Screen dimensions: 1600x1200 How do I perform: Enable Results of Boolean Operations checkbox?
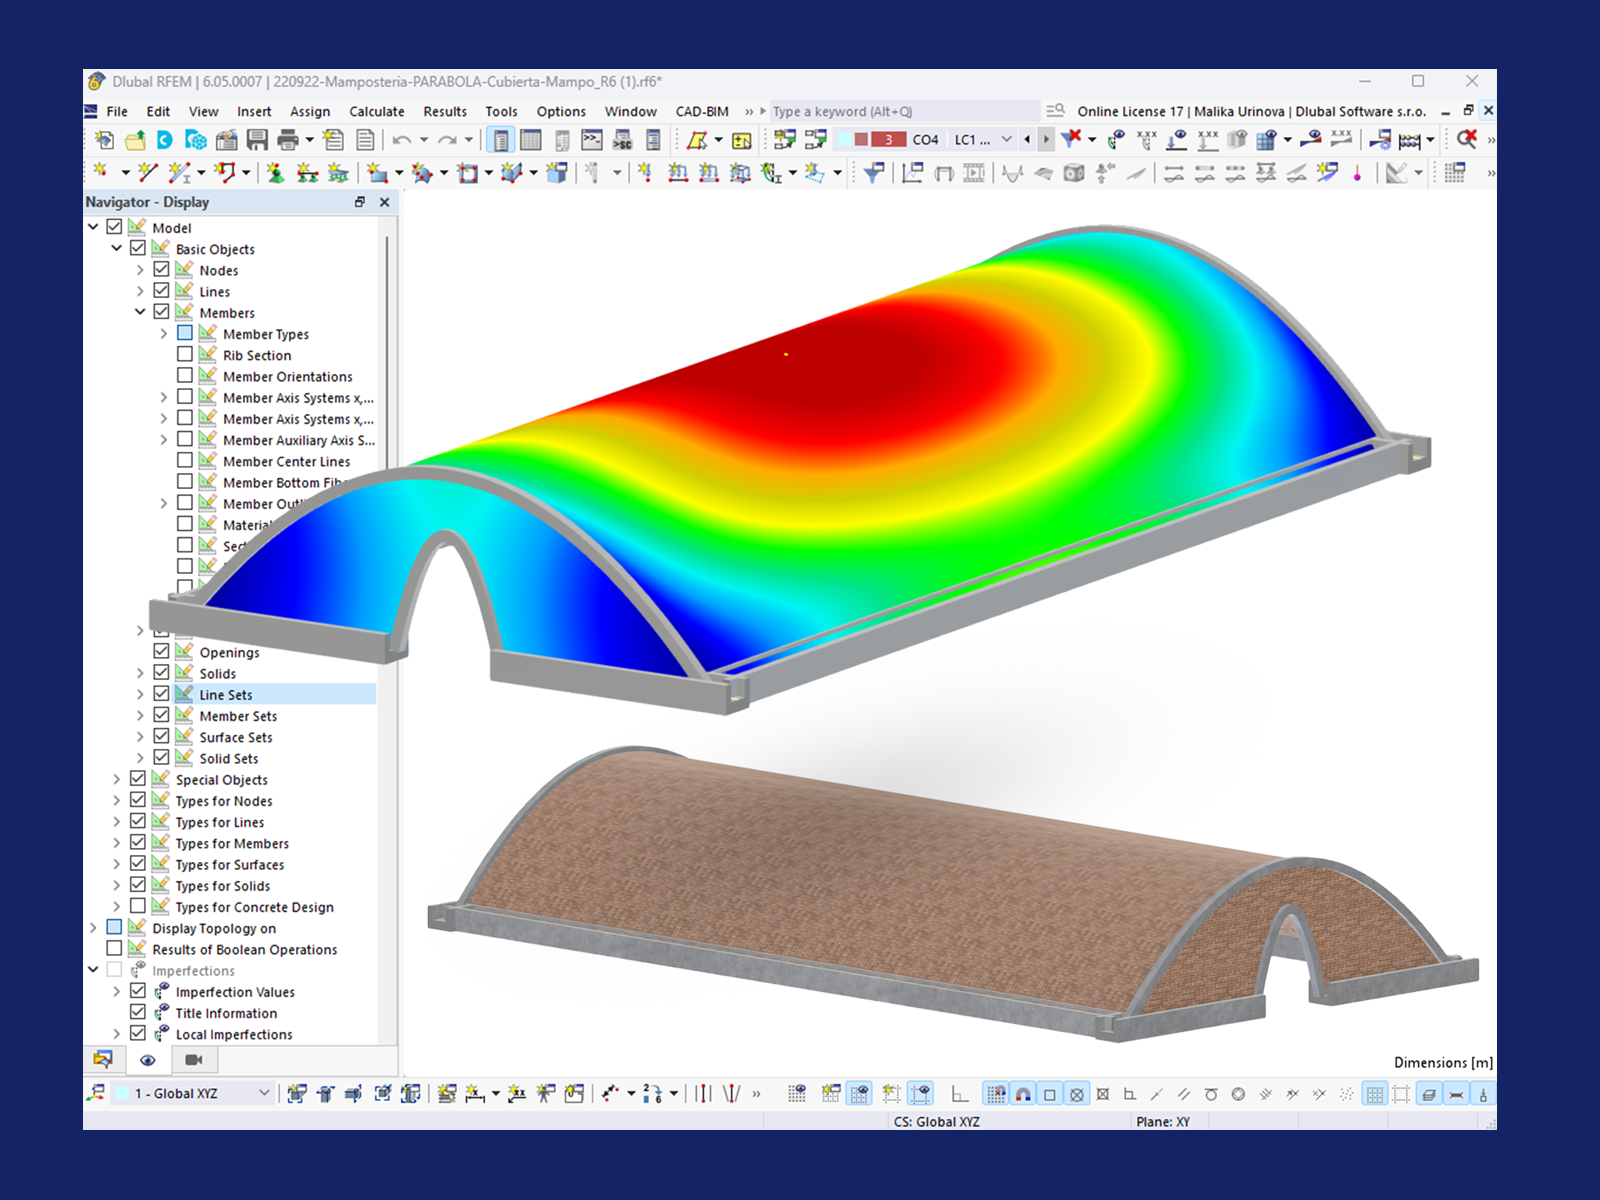coord(114,949)
